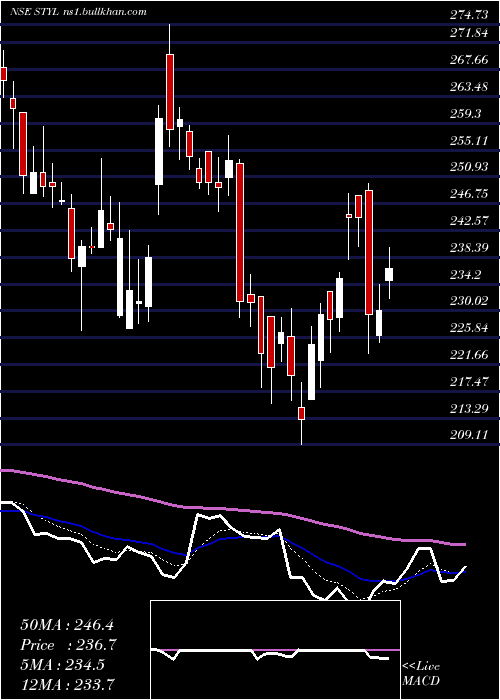Image resolution: width=500 pixels, height=700 pixels.
Task: Click the 217.47 price axis label
Action: (x=469, y=382)
